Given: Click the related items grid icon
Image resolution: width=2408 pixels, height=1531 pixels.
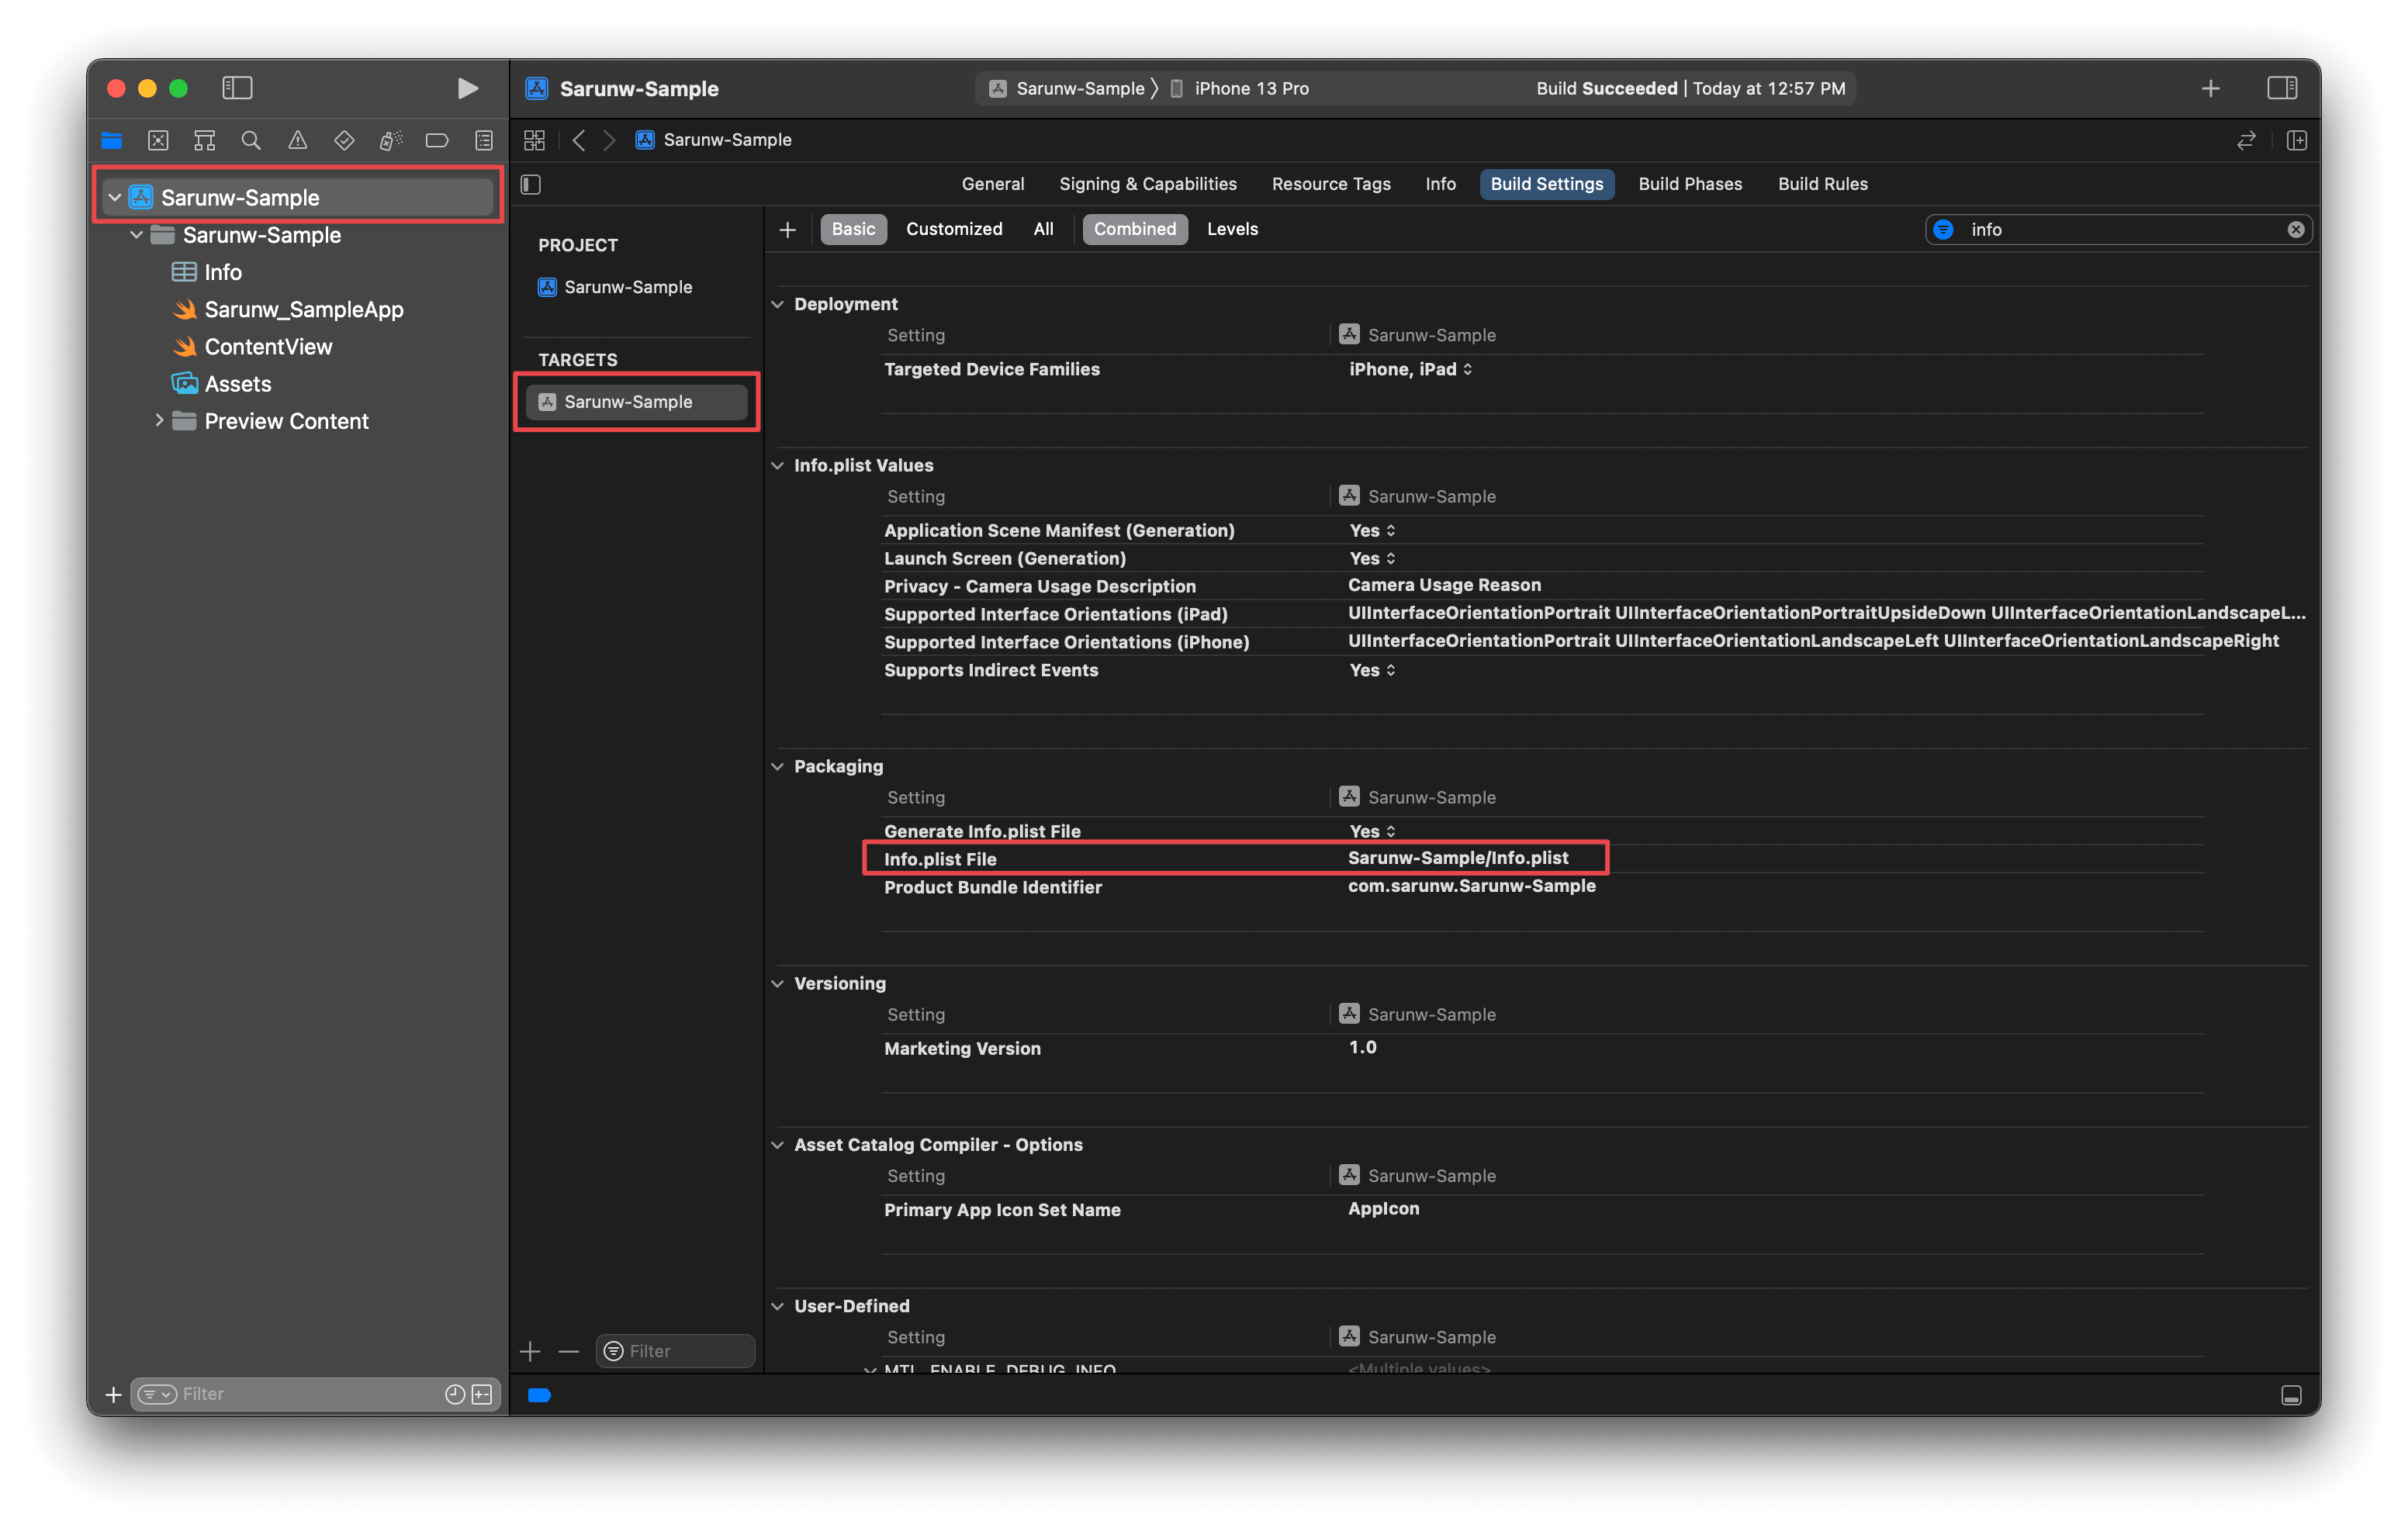Looking at the screenshot, I should point(534,140).
